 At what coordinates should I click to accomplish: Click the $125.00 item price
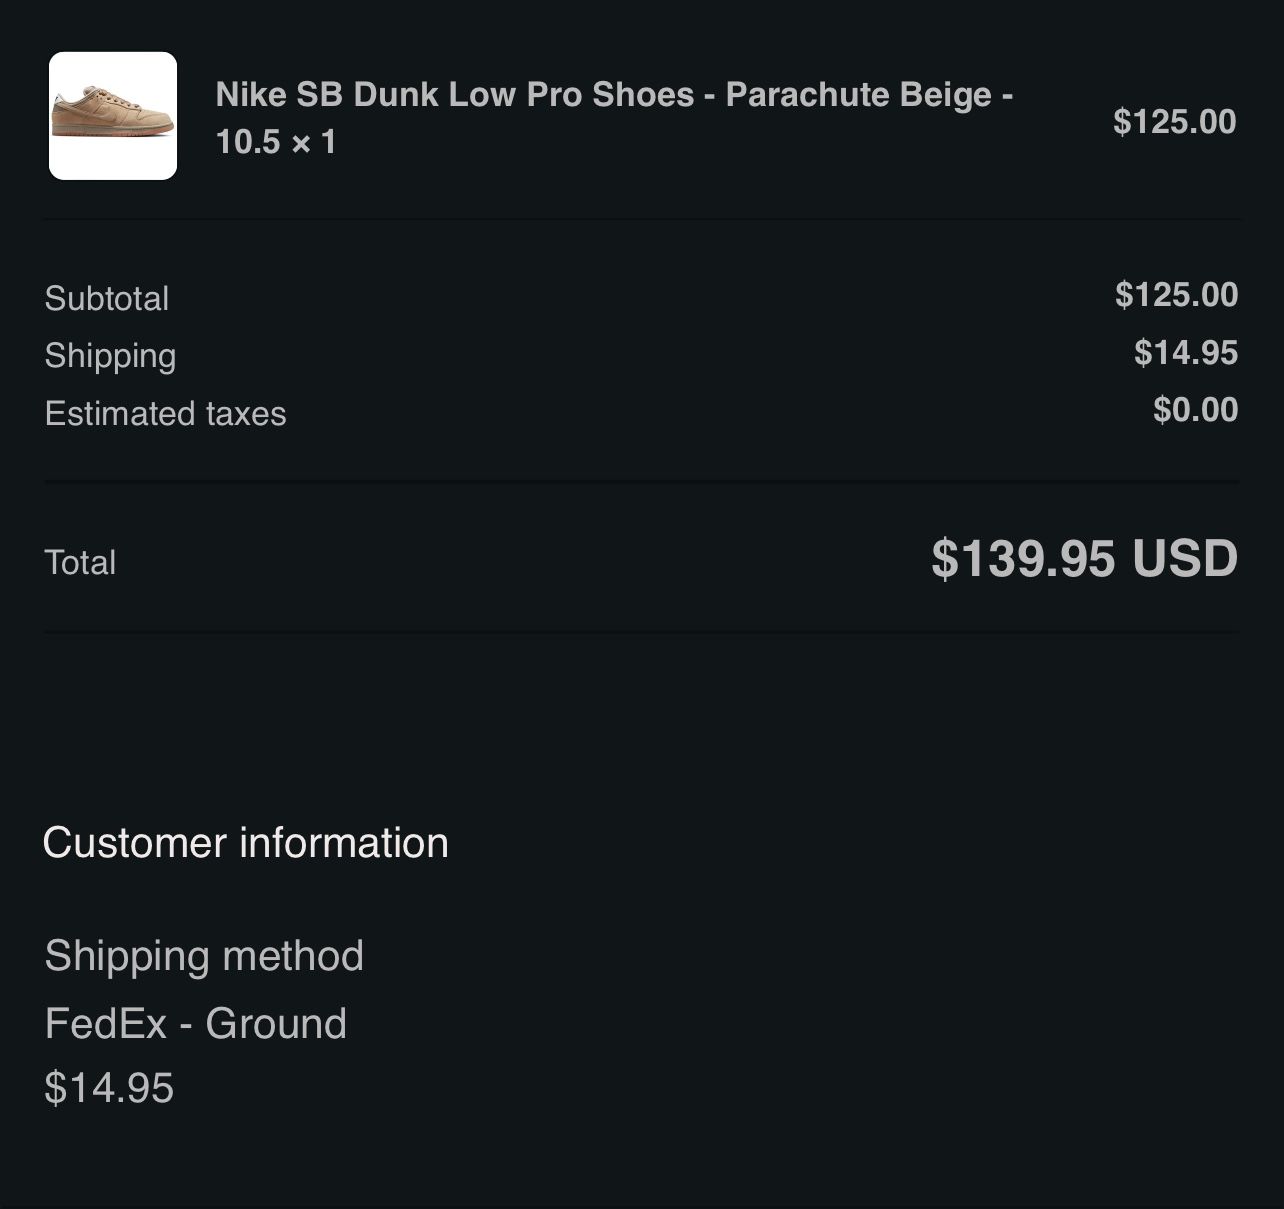1174,122
